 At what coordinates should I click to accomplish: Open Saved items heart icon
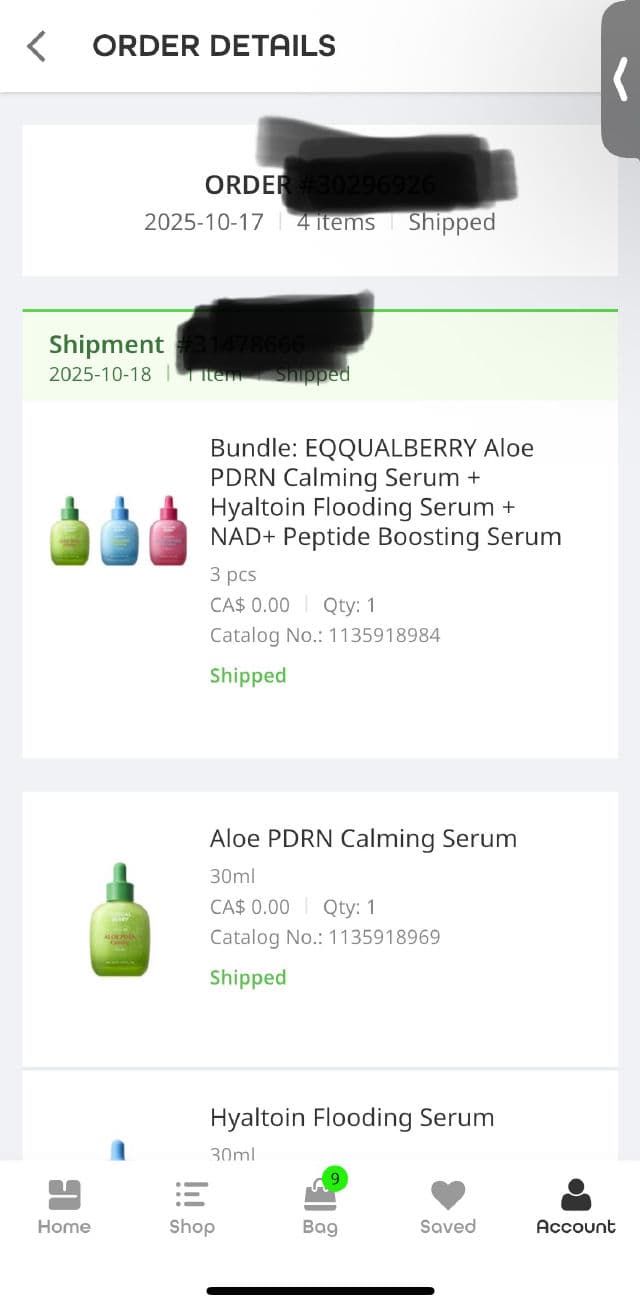click(x=448, y=1195)
